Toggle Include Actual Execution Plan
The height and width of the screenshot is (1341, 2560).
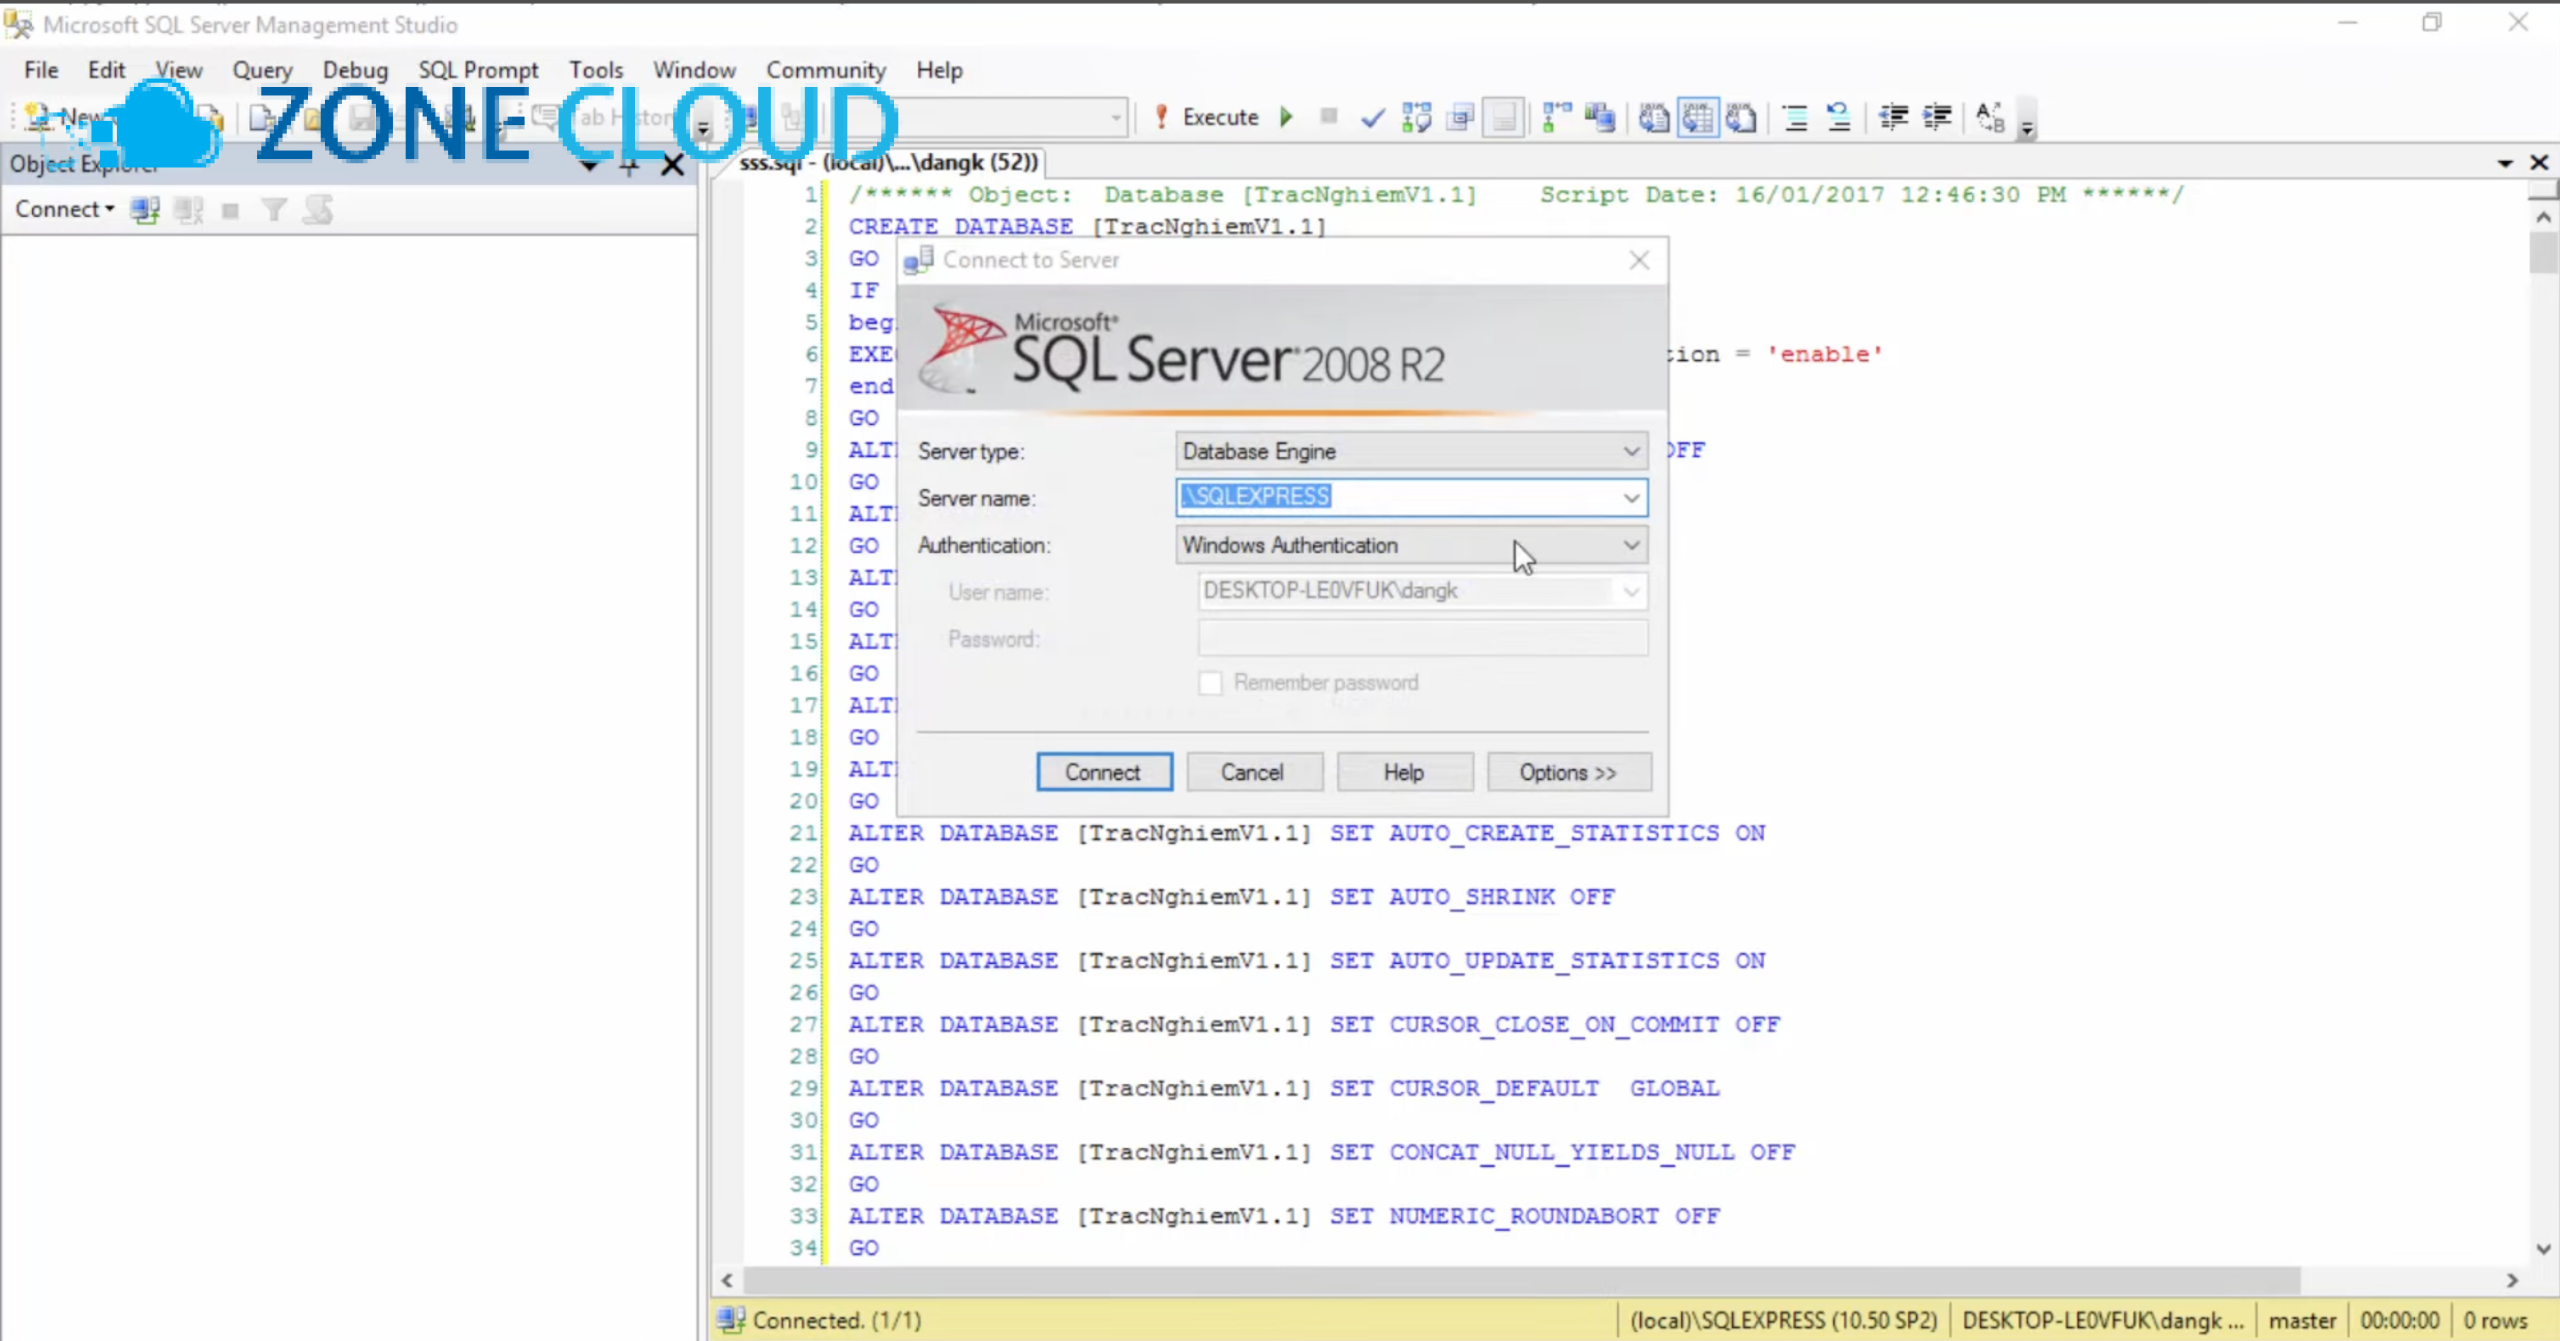pyautogui.click(x=1557, y=118)
